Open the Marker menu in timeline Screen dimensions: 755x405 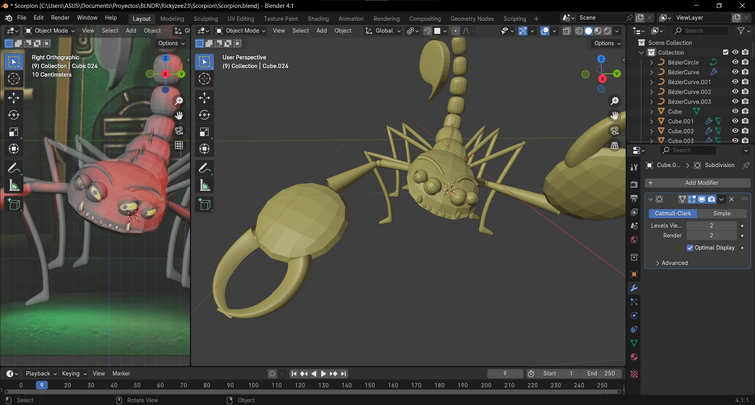click(121, 374)
